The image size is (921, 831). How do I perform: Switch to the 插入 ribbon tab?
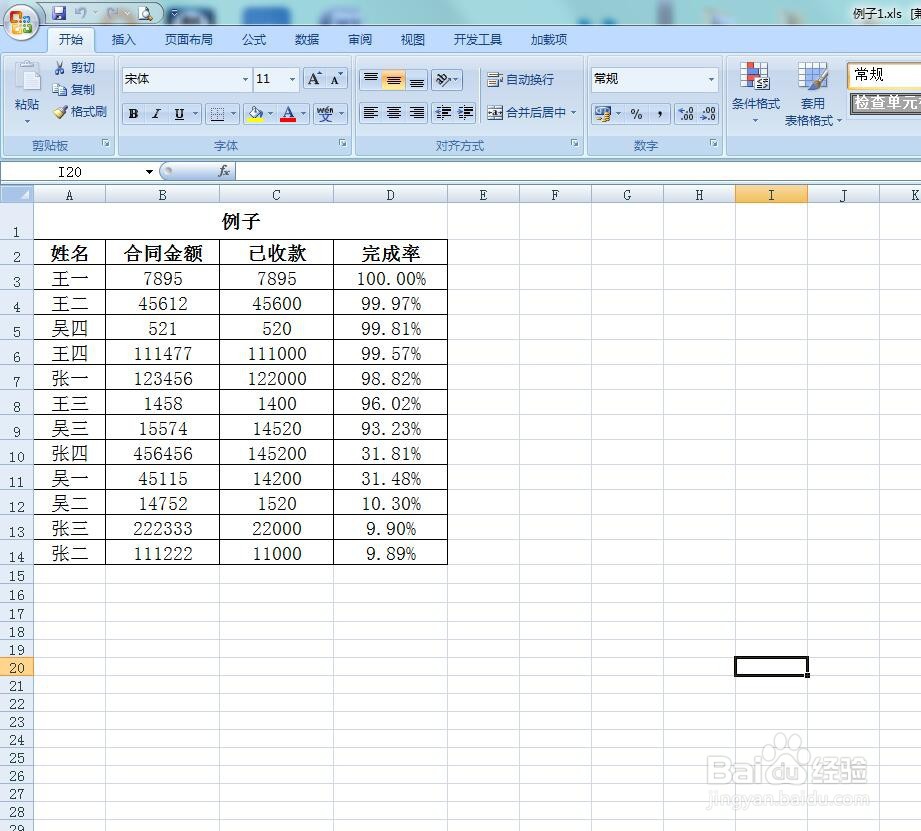click(124, 39)
